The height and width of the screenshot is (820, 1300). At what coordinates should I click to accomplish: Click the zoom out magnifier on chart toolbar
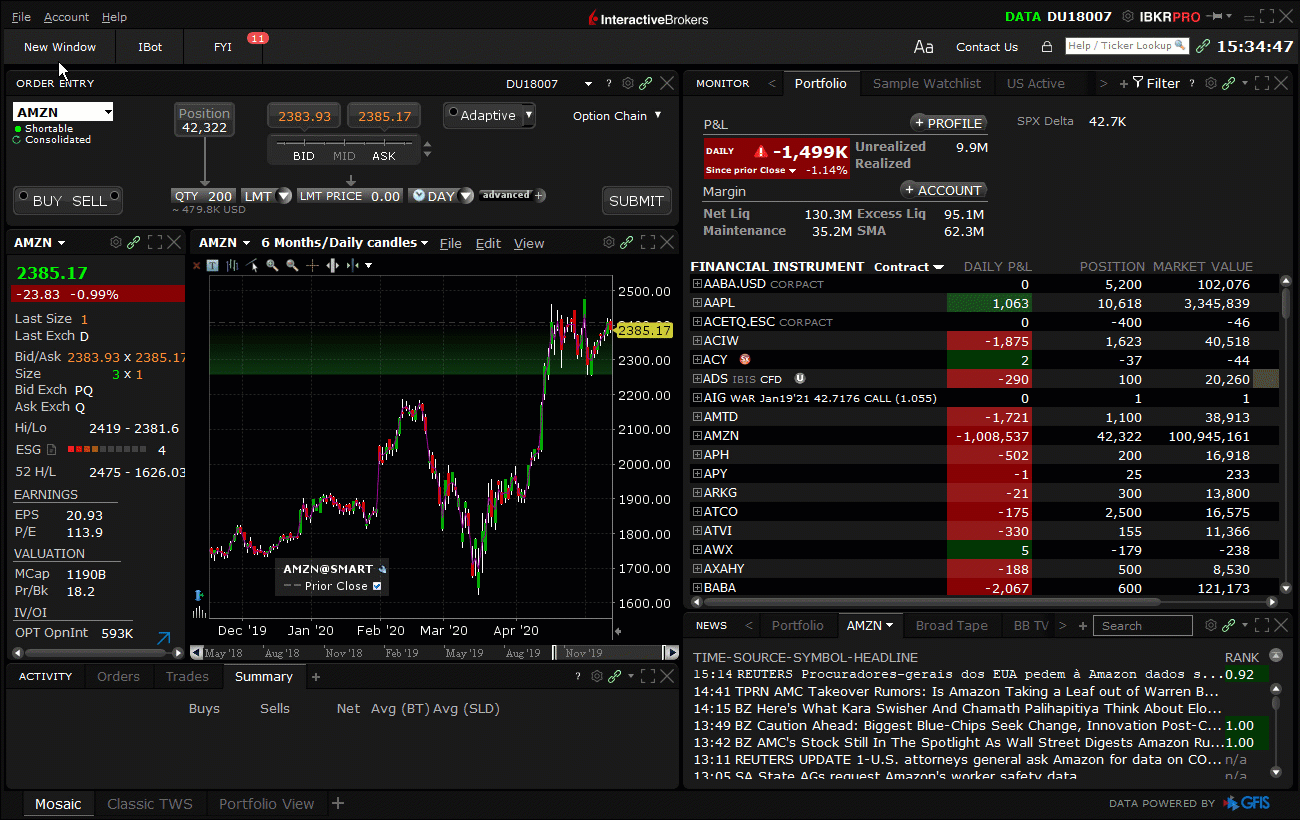point(292,265)
